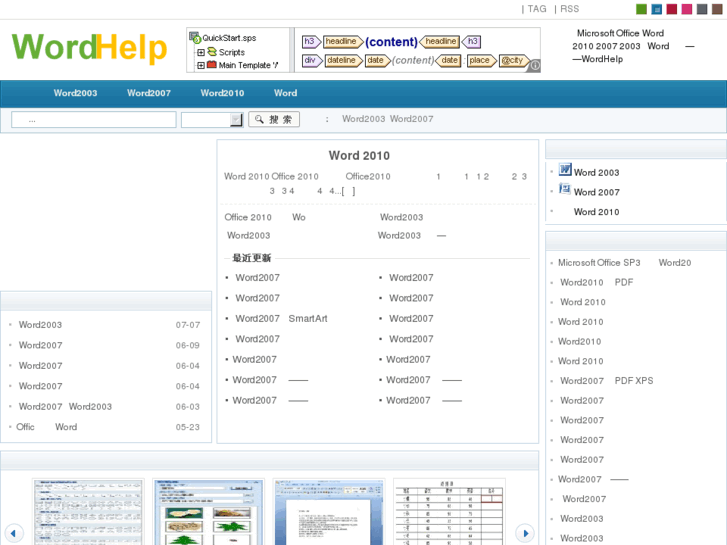Click the QuickStart.sps file icon in banner

[x=195, y=37]
